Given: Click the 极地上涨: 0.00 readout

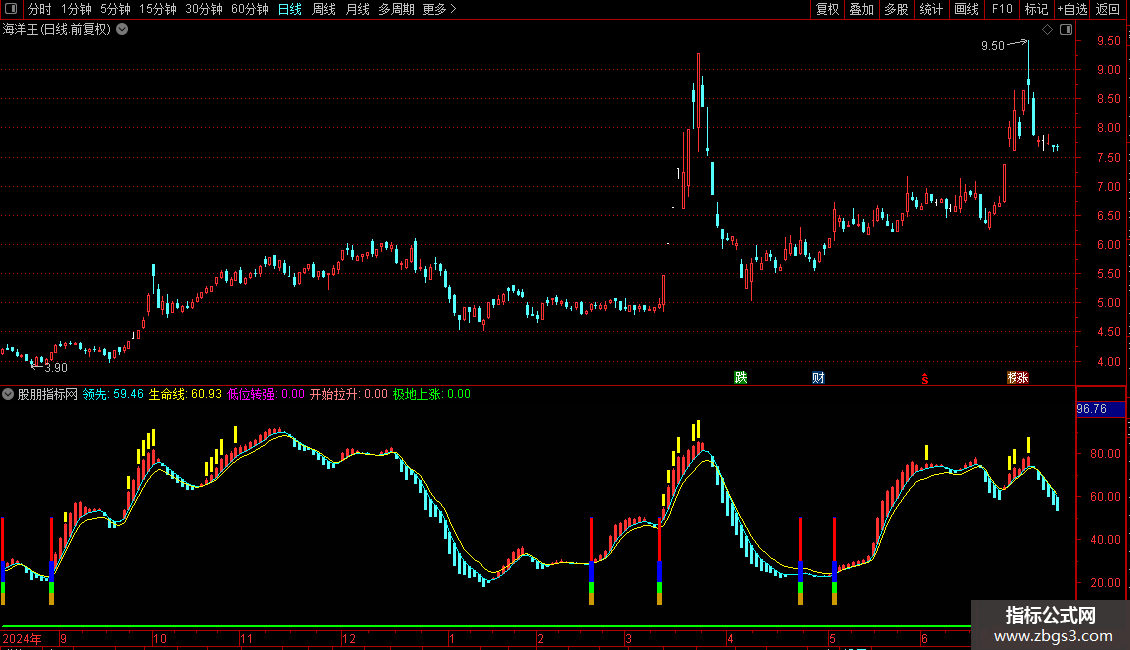Looking at the screenshot, I should tap(432, 394).
